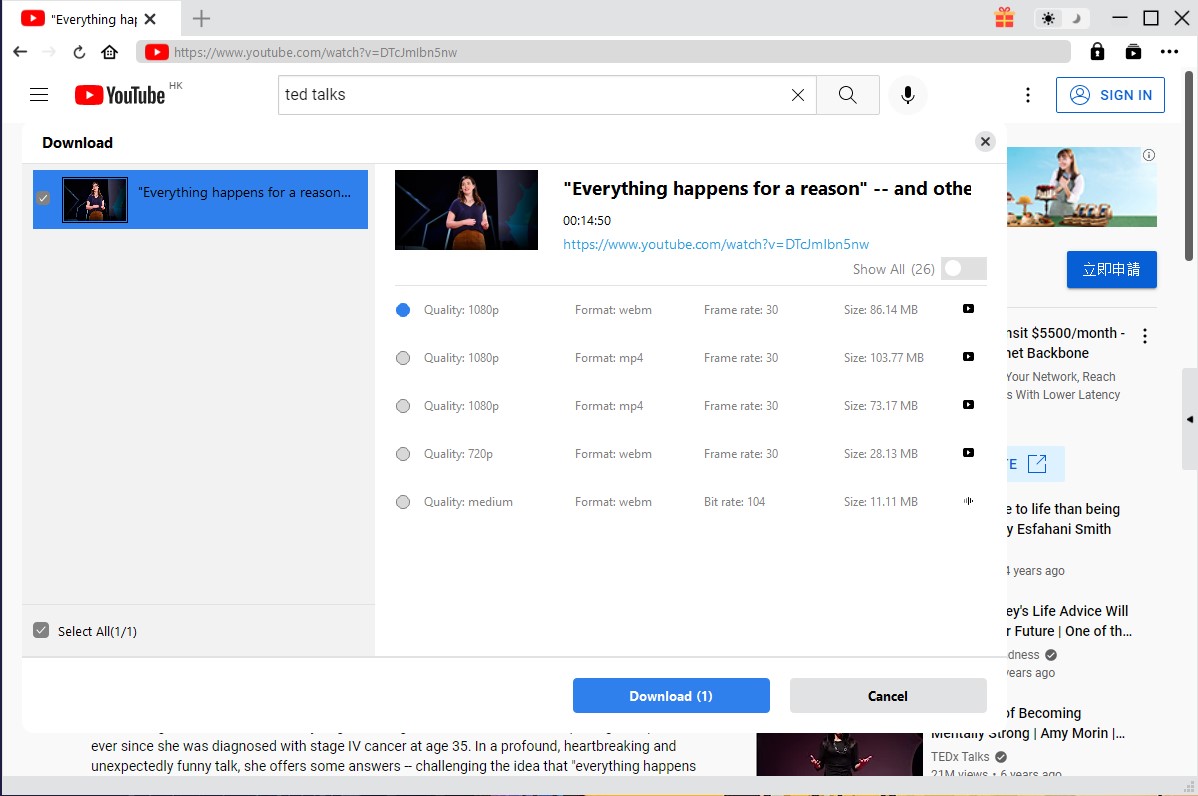Select the 720p webm quality option
The height and width of the screenshot is (796, 1198).
pyautogui.click(x=403, y=454)
